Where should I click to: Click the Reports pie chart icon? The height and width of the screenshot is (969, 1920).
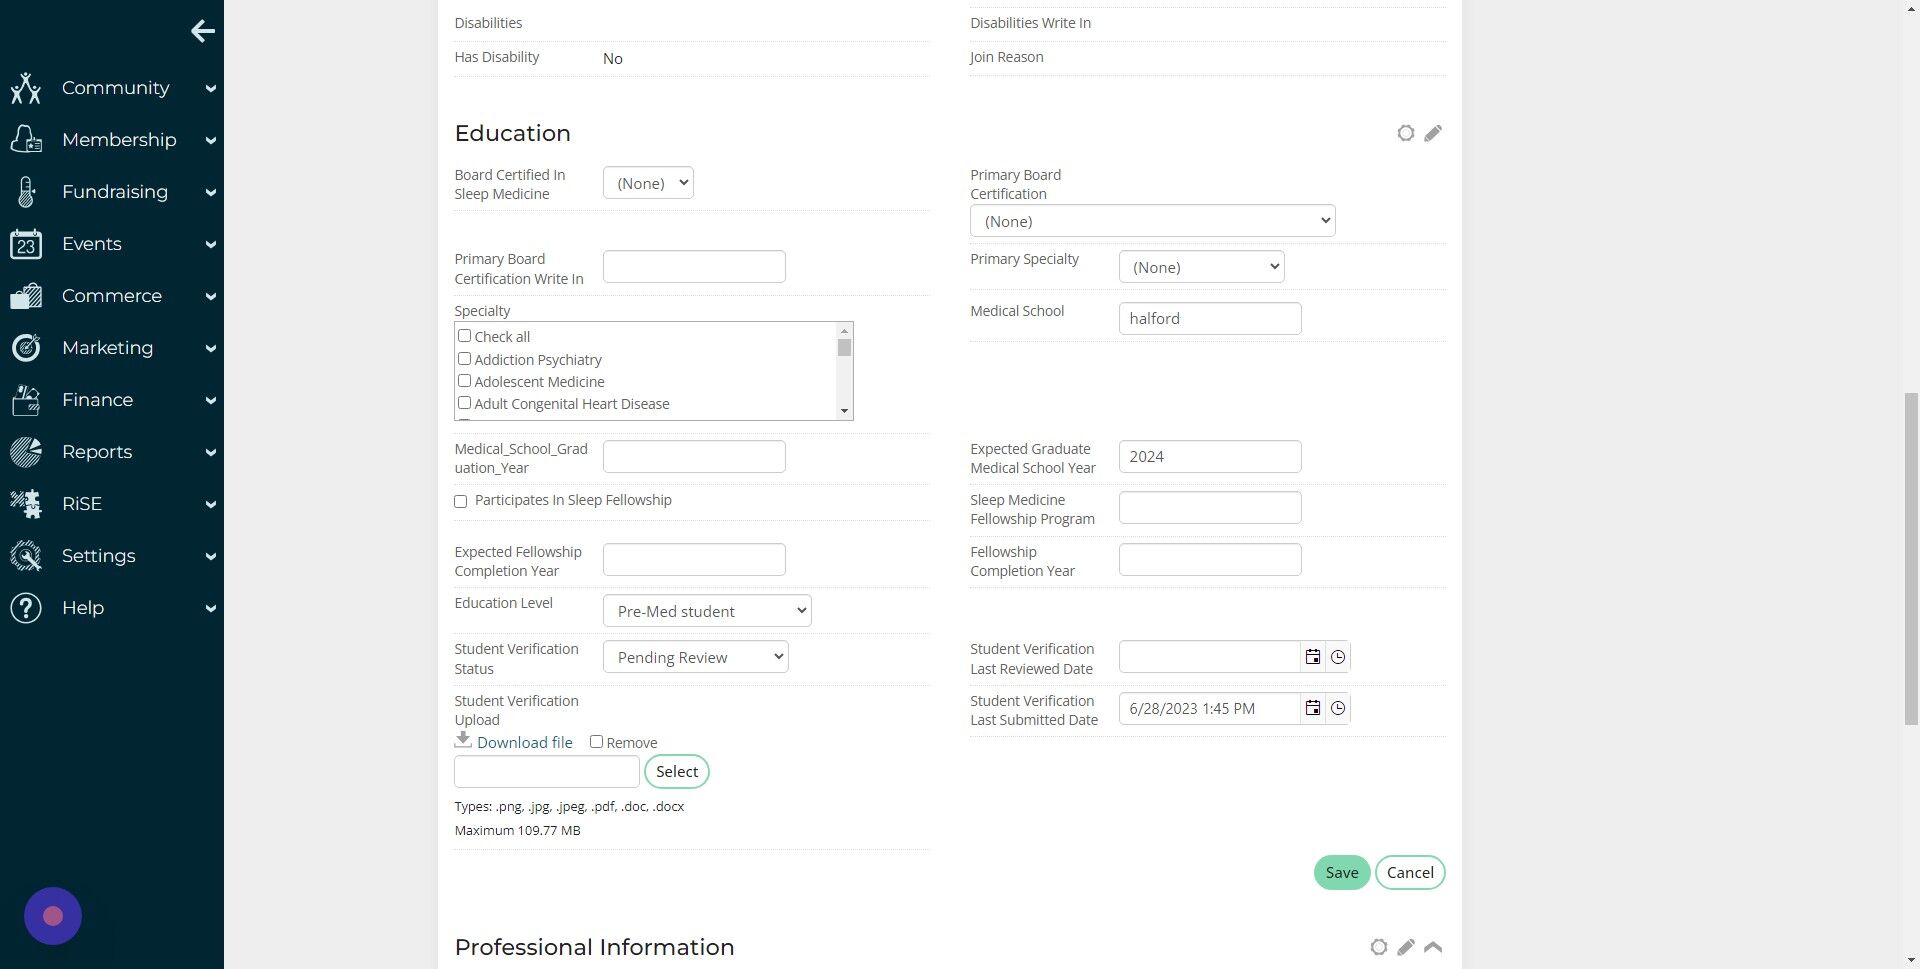pos(26,452)
